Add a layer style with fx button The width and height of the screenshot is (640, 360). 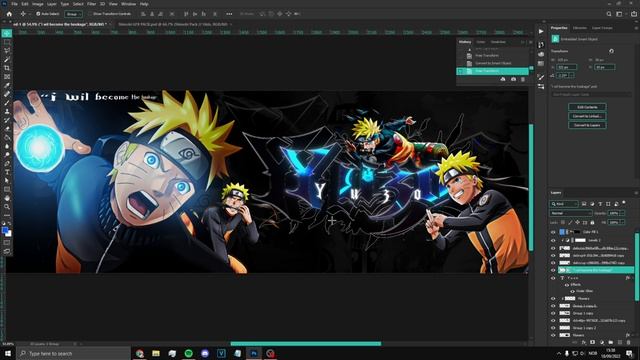pyautogui.click(x=584, y=342)
